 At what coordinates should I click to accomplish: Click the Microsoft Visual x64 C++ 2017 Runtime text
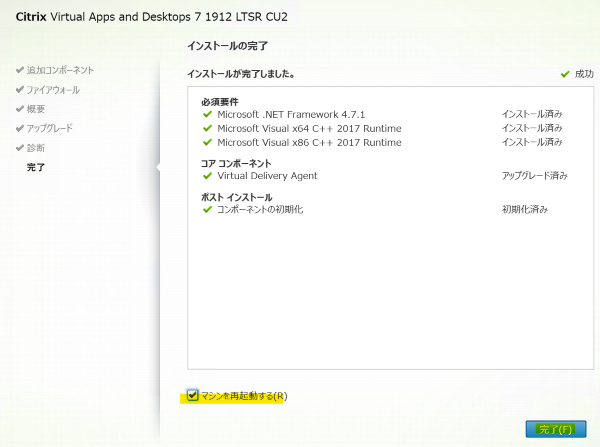click(309, 128)
